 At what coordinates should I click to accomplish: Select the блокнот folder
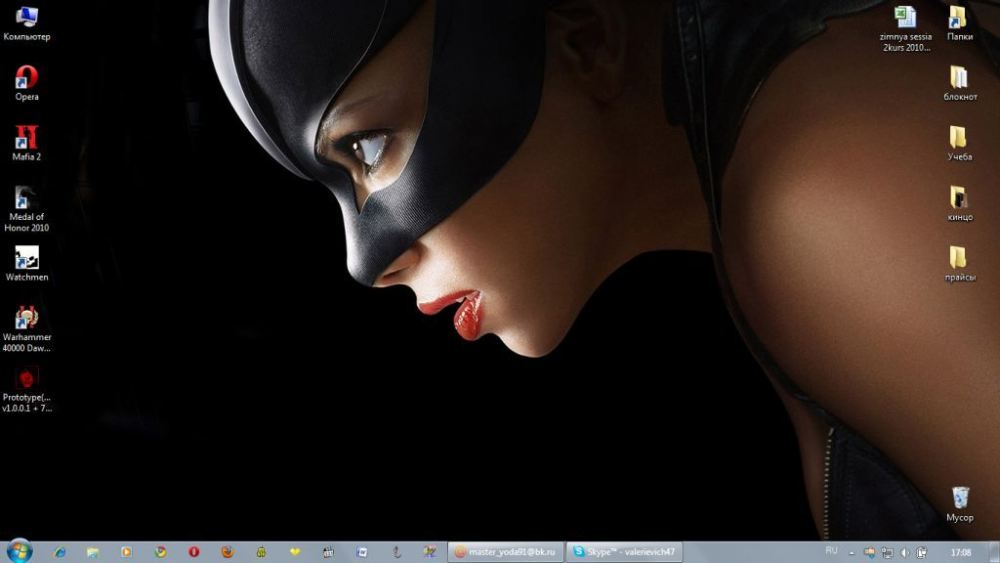pyautogui.click(x=959, y=84)
